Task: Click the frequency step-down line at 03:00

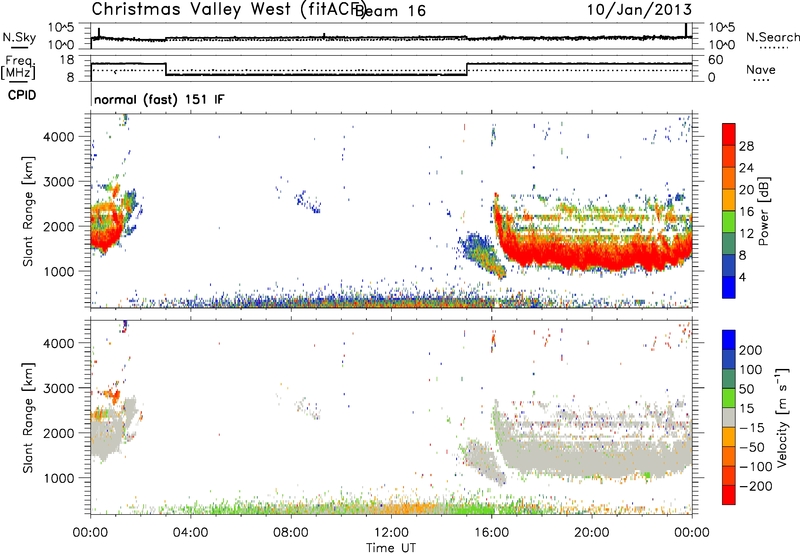Action: [166, 69]
